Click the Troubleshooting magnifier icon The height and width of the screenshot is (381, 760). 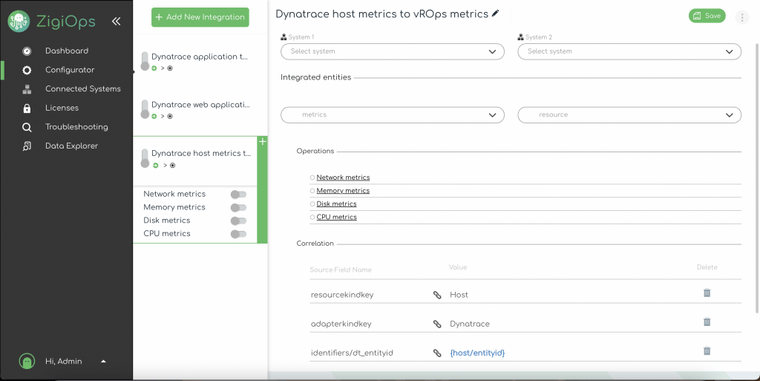[27, 127]
